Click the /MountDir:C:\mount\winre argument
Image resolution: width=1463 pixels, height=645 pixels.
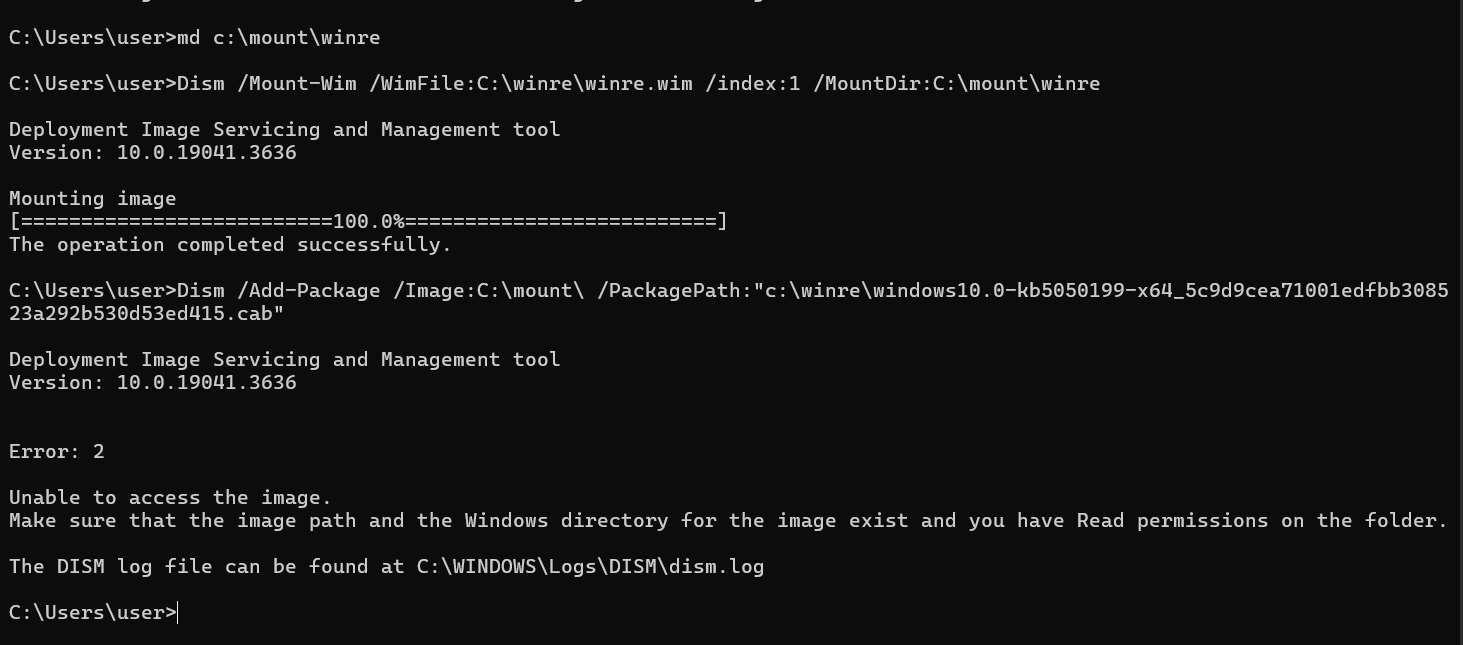click(x=957, y=84)
